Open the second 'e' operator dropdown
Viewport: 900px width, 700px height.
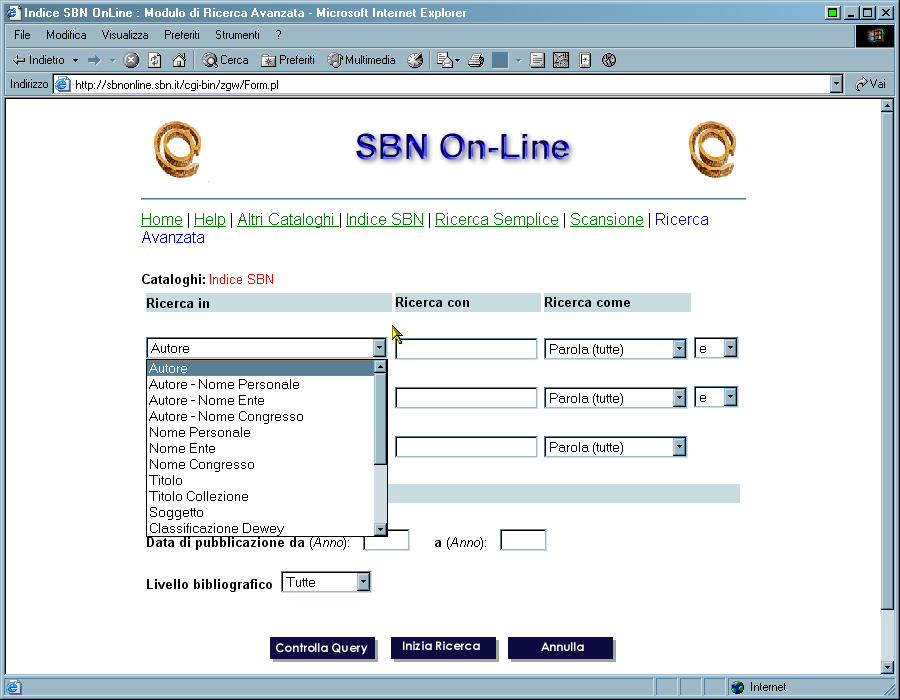click(x=716, y=397)
